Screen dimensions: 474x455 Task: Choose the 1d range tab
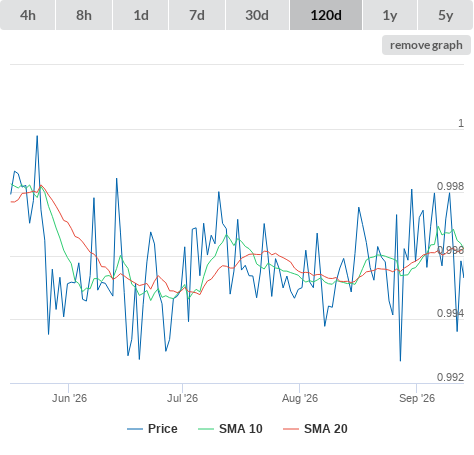coord(141,15)
